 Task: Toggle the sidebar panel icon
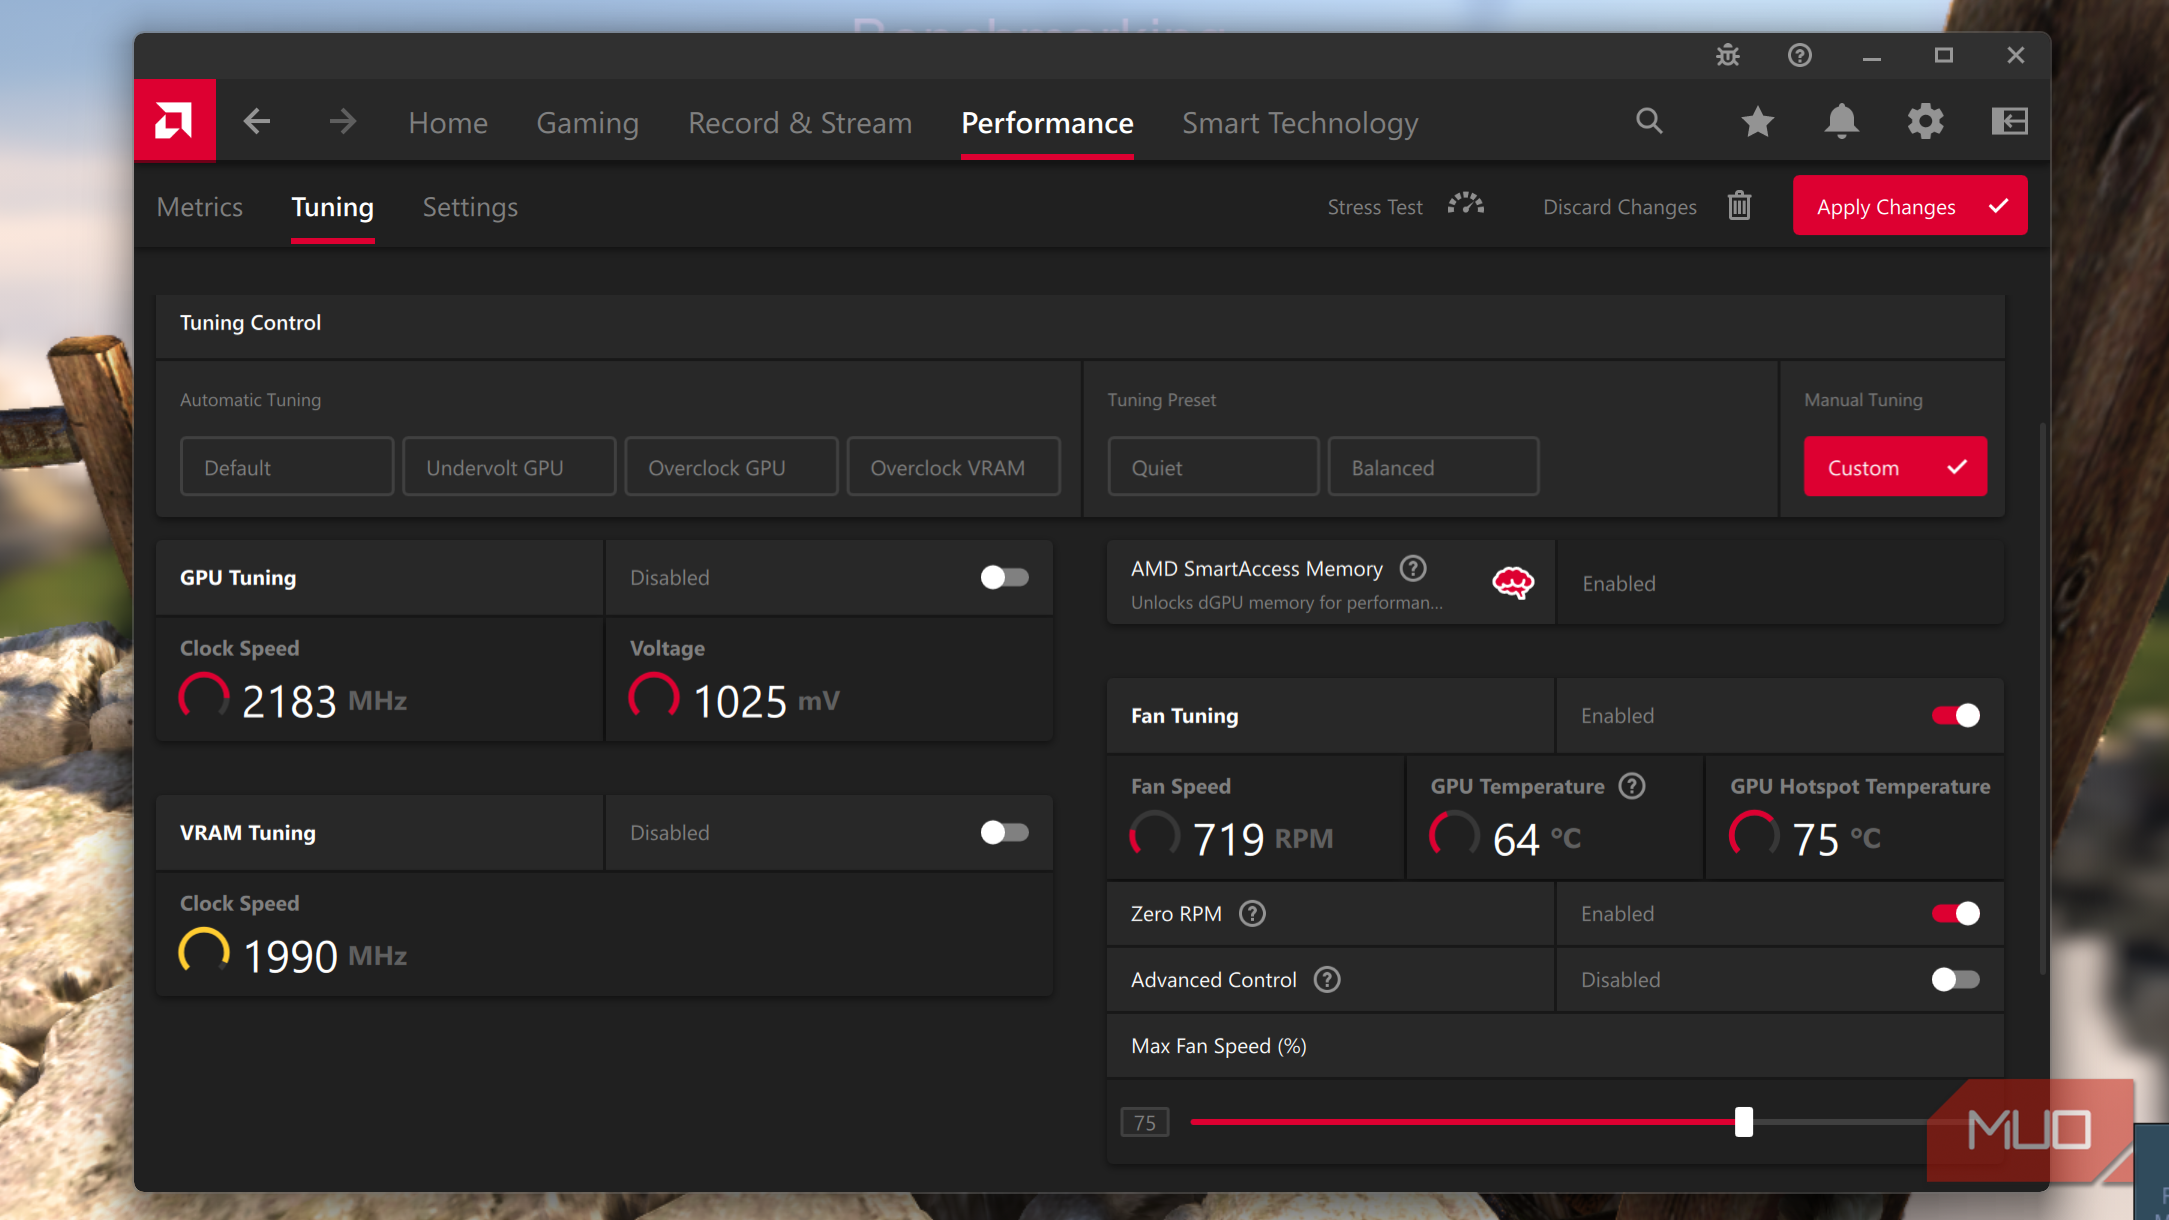pos(2009,122)
